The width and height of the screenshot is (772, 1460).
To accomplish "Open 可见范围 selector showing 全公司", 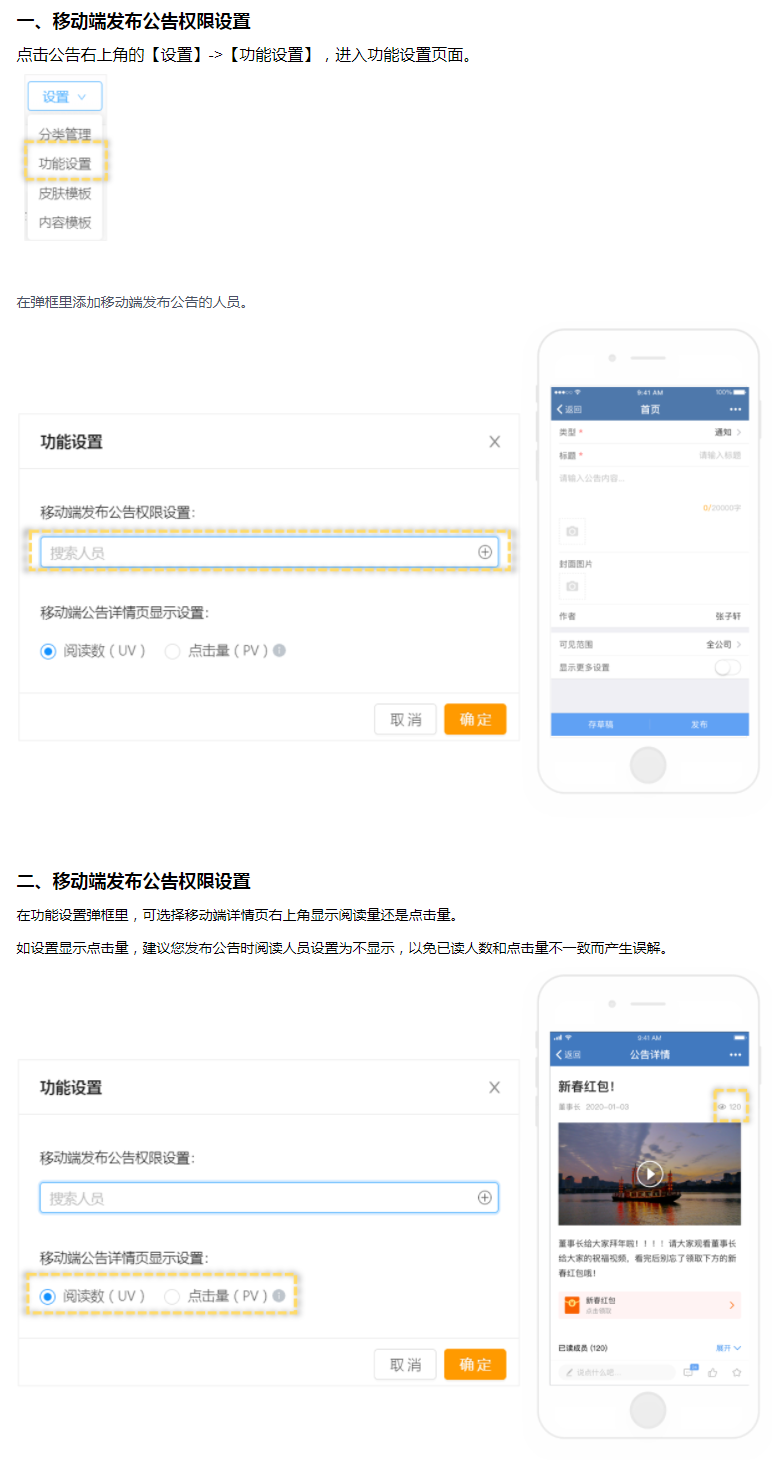I will pyautogui.click(x=650, y=645).
